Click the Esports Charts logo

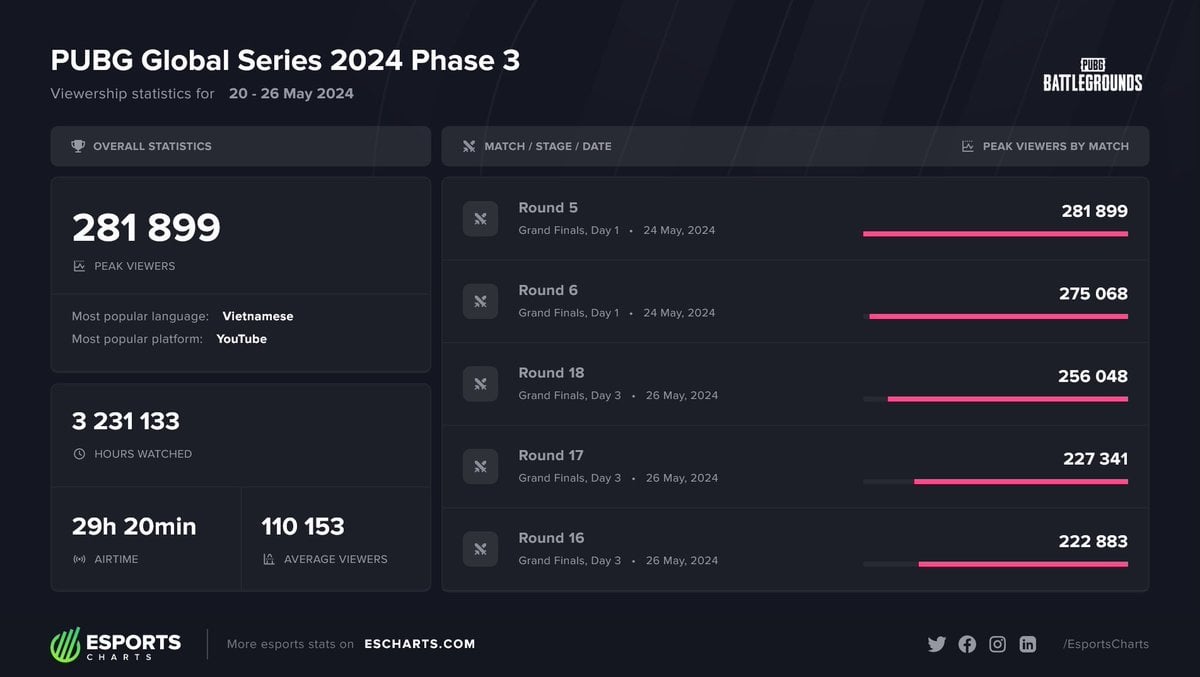click(x=116, y=644)
